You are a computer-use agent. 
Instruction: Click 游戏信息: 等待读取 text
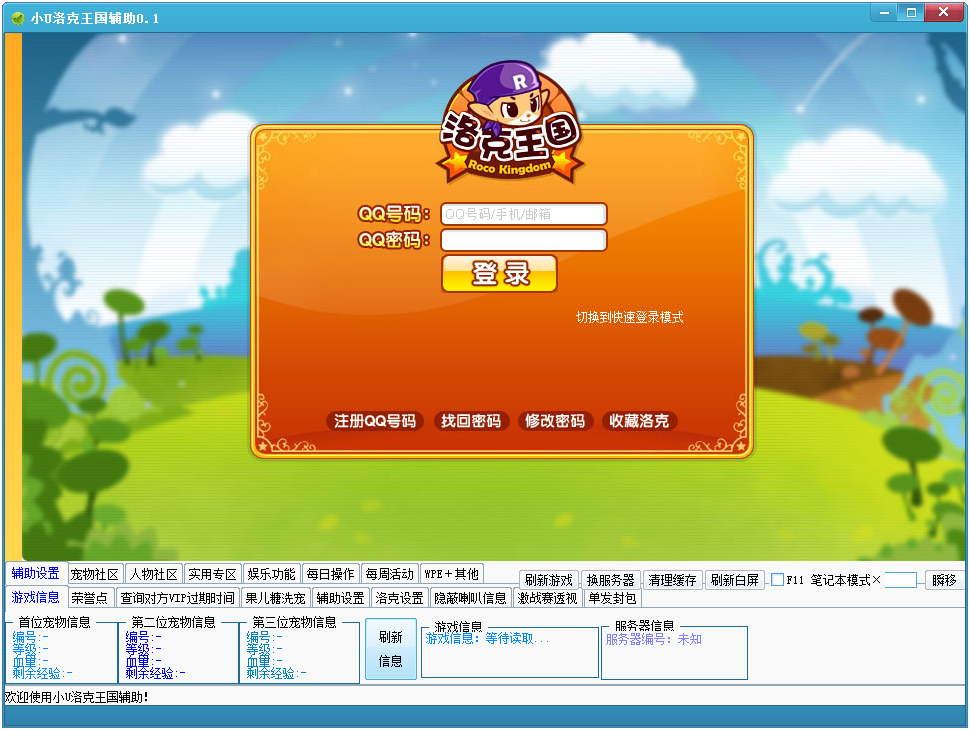pyautogui.click(x=487, y=639)
